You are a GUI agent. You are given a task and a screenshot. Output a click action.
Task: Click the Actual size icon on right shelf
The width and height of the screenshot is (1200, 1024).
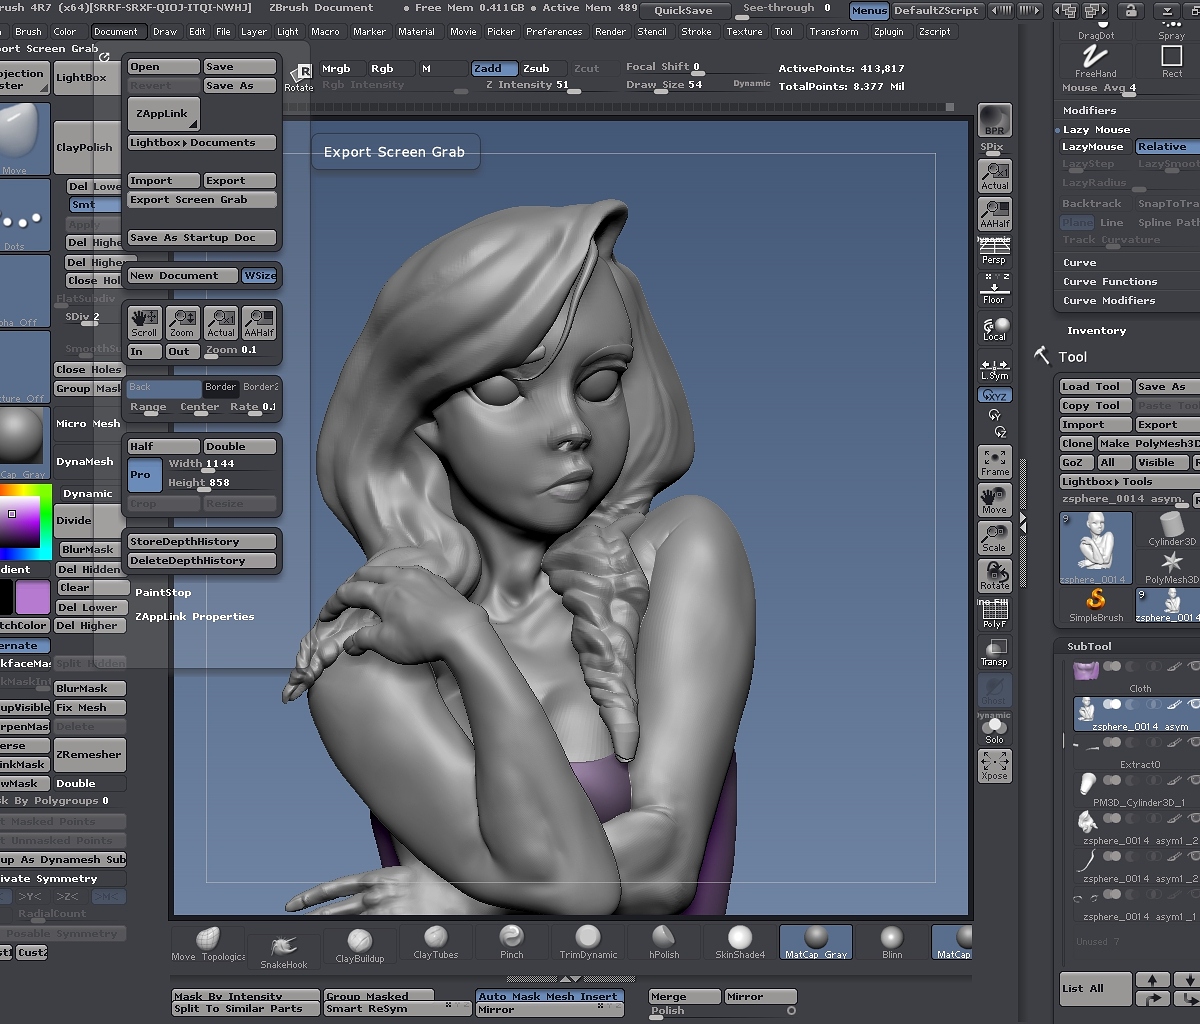pyautogui.click(x=994, y=176)
